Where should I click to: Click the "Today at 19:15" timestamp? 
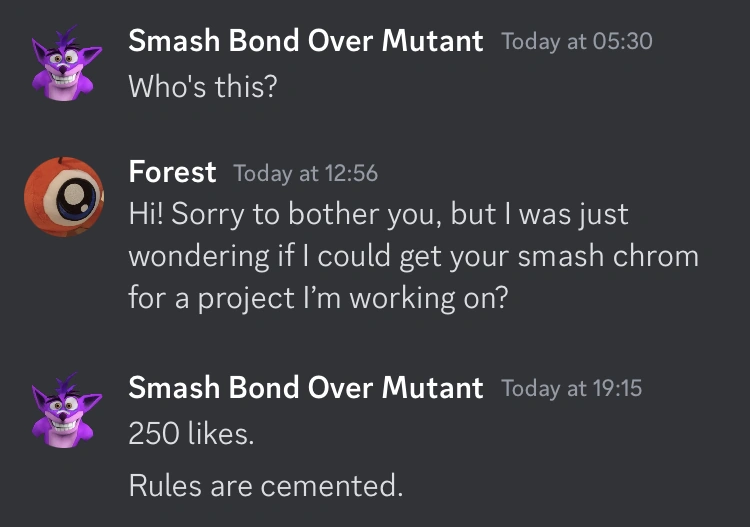click(571, 388)
